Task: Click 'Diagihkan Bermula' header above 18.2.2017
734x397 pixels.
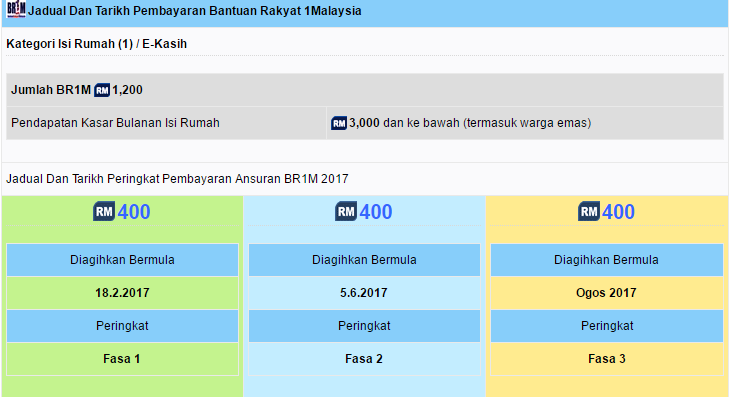Action: point(123,260)
